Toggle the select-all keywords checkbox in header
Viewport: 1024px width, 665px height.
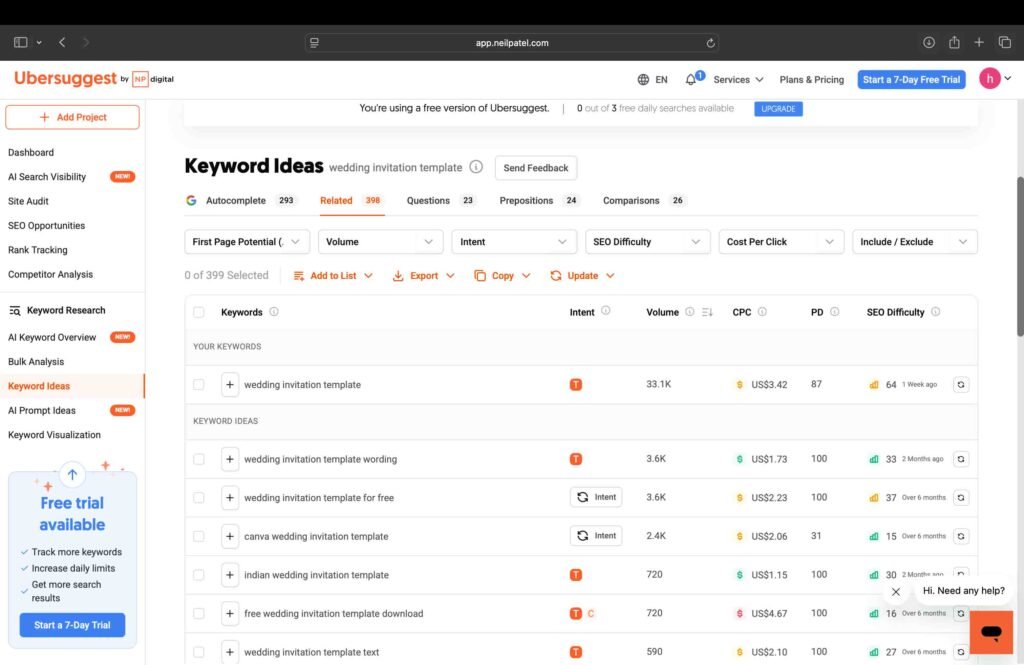(x=199, y=312)
